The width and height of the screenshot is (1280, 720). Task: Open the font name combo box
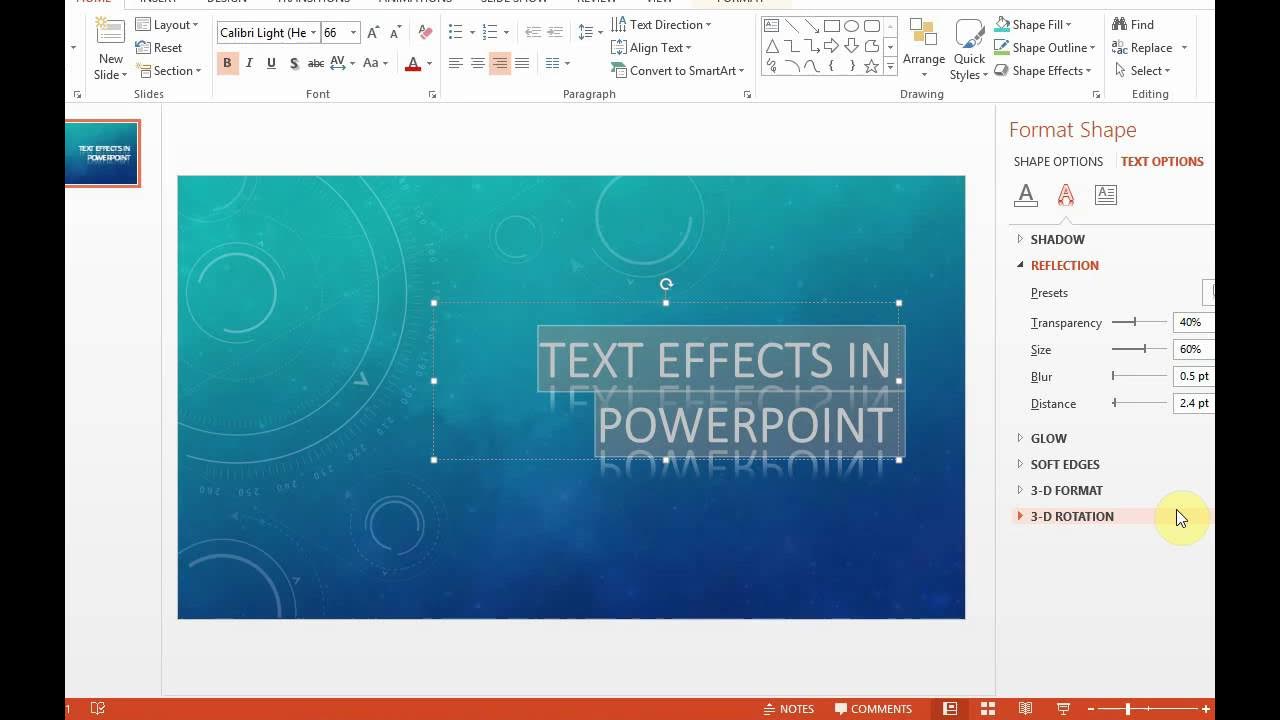point(268,33)
